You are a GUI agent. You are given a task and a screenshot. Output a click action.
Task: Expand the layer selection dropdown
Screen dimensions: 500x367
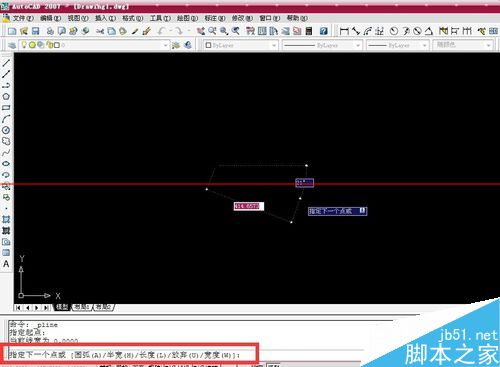[165, 45]
